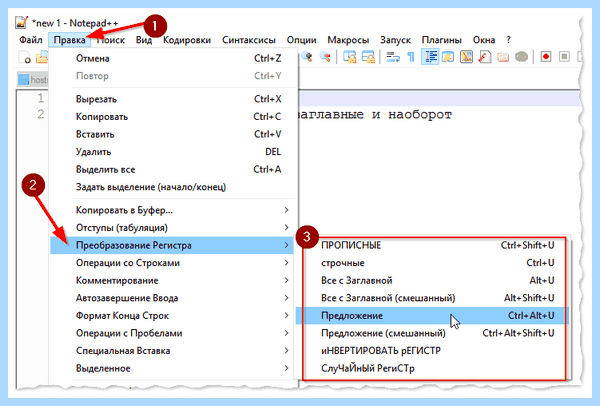Open the Кодировки menu

(187, 40)
